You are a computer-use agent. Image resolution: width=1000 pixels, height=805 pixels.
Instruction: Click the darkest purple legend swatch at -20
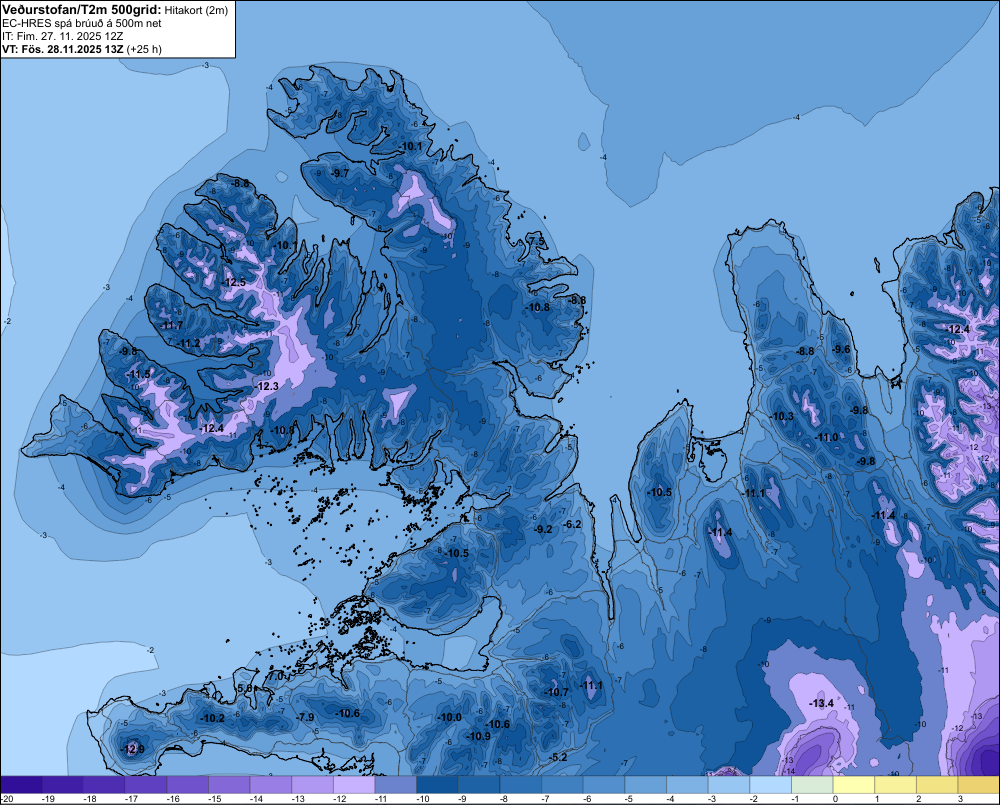tap(21, 785)
